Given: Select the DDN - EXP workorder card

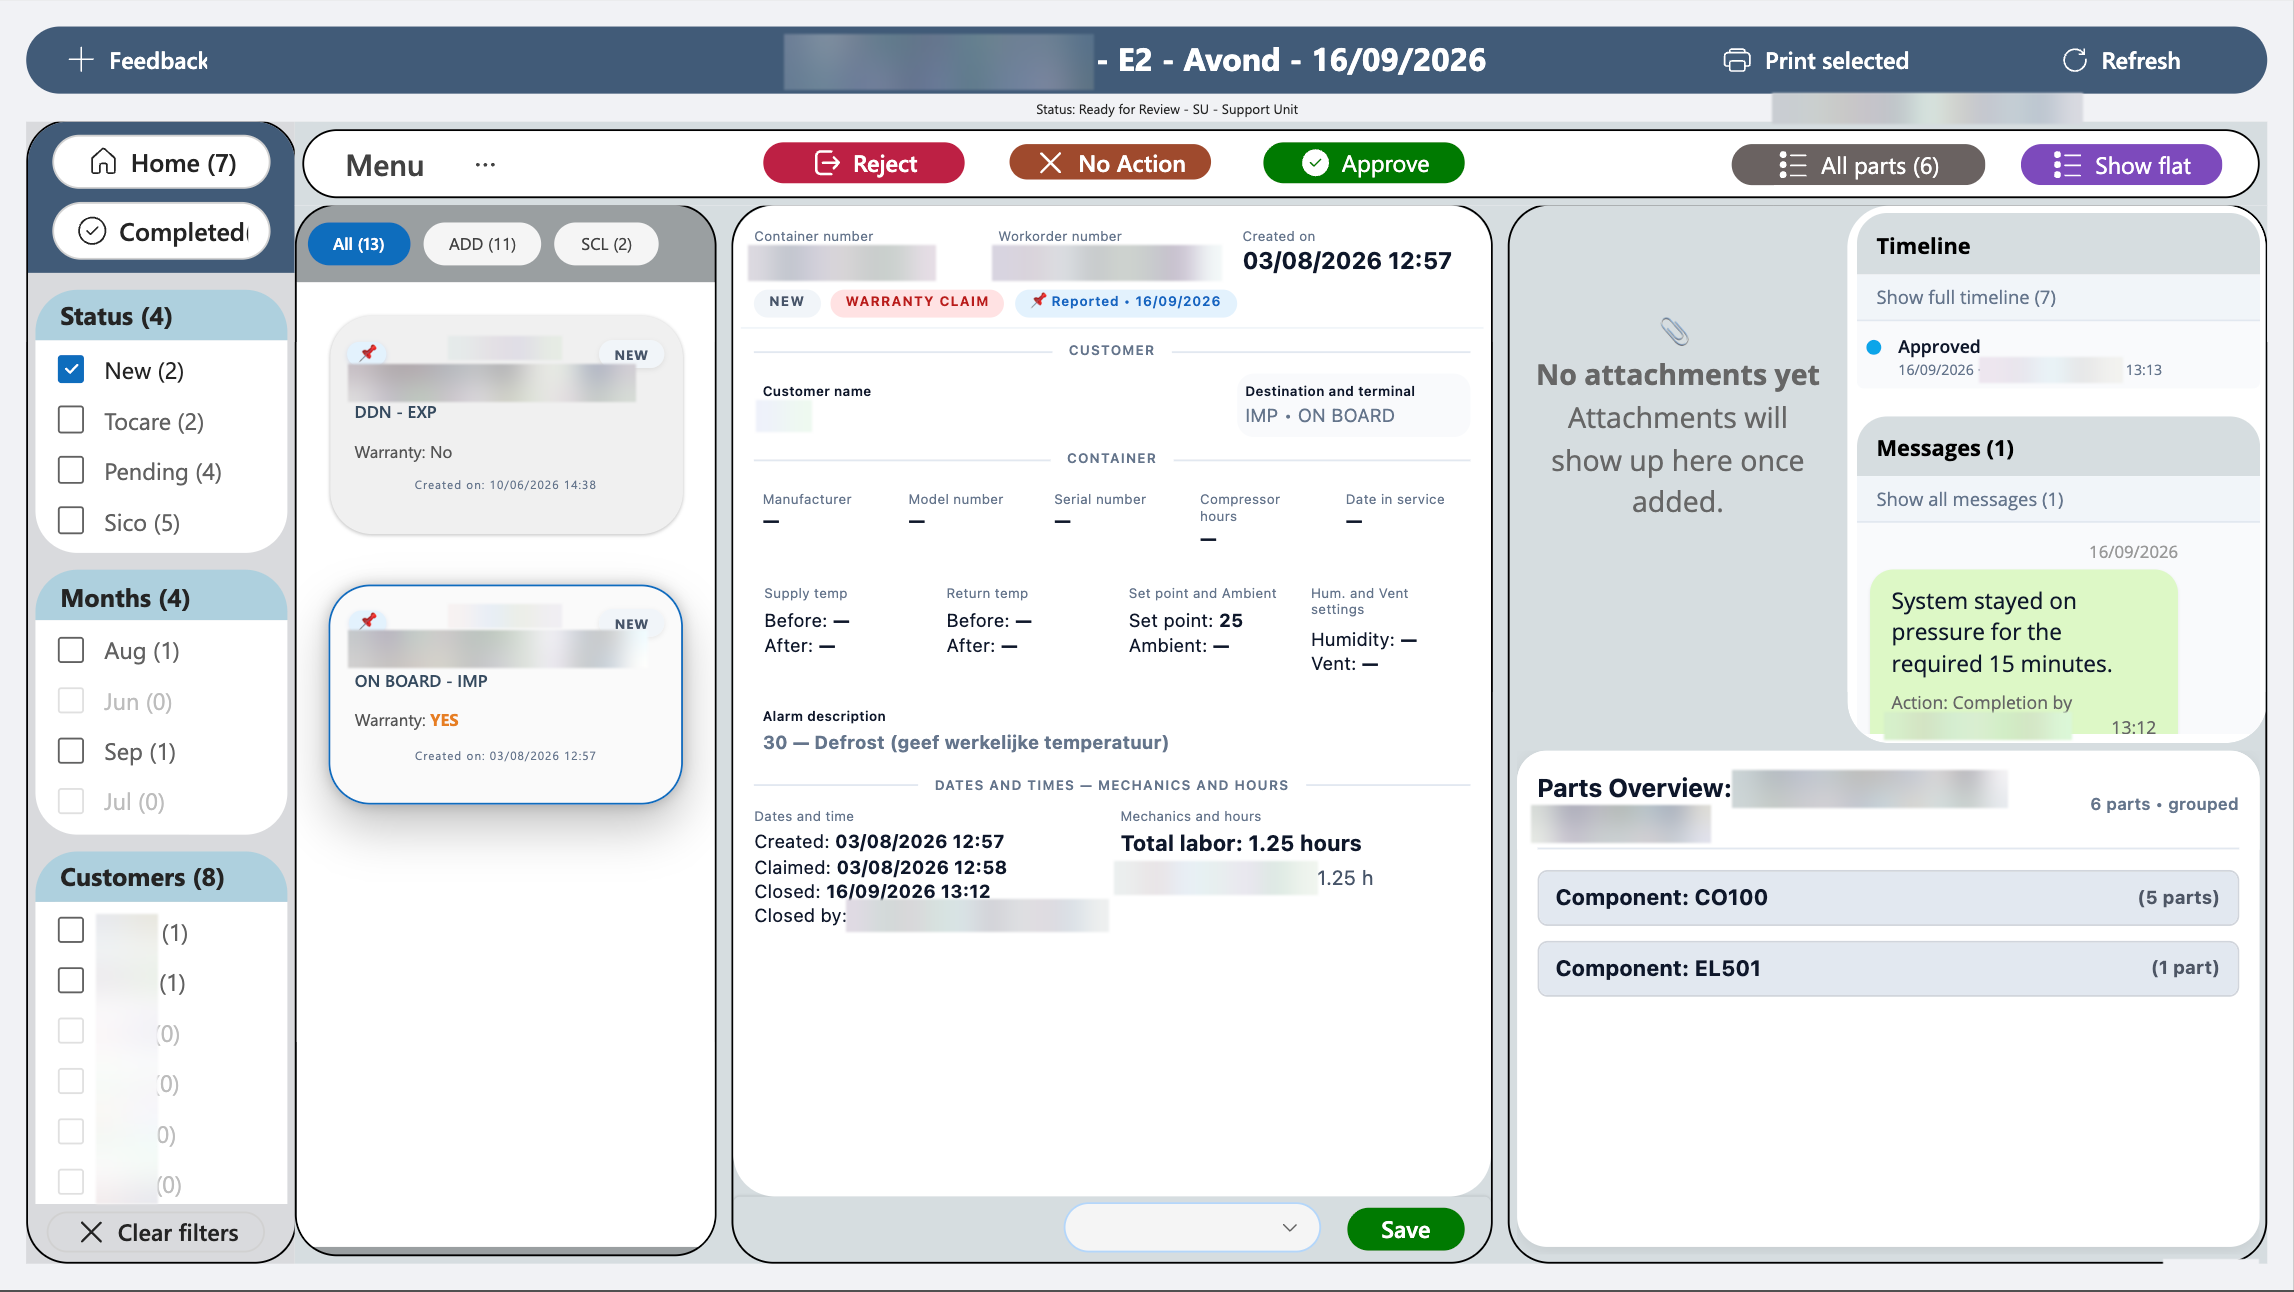Looking at the screenshot, I should pos(506,425).
